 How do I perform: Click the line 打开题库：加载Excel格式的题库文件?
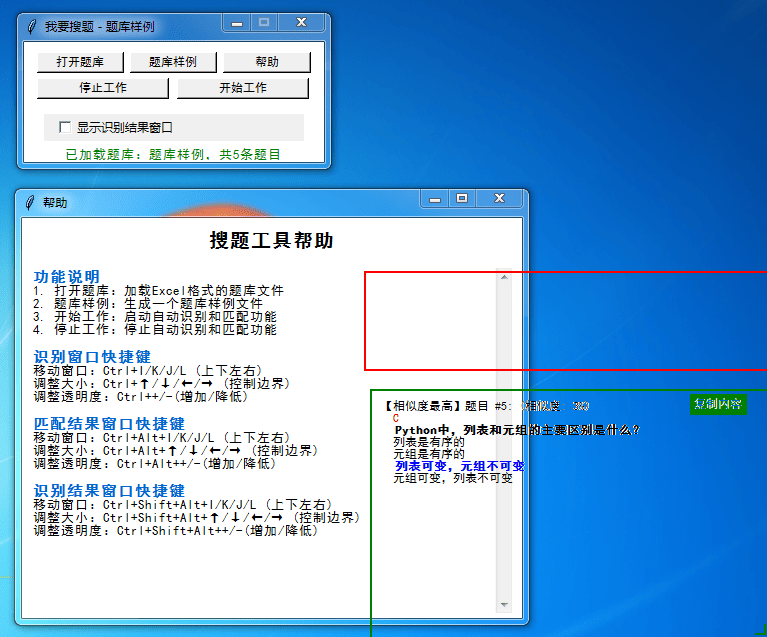point(158,291)
